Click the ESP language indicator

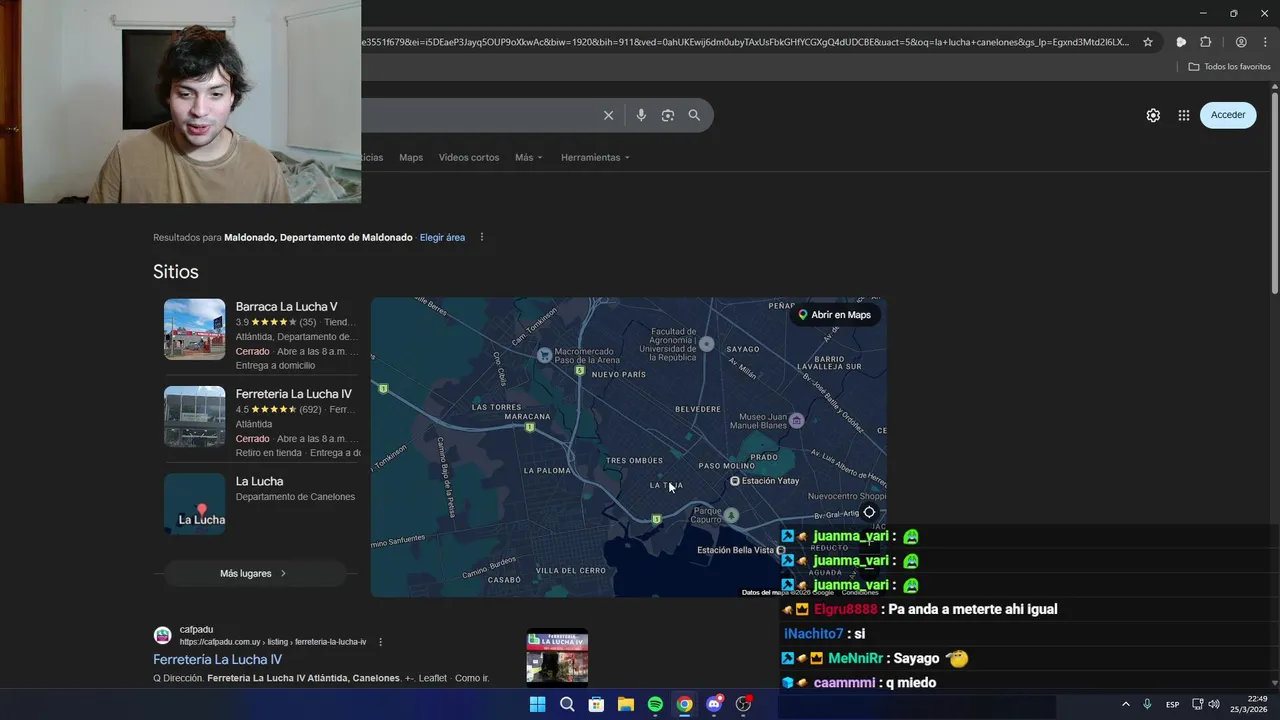tap(1172, 704)
